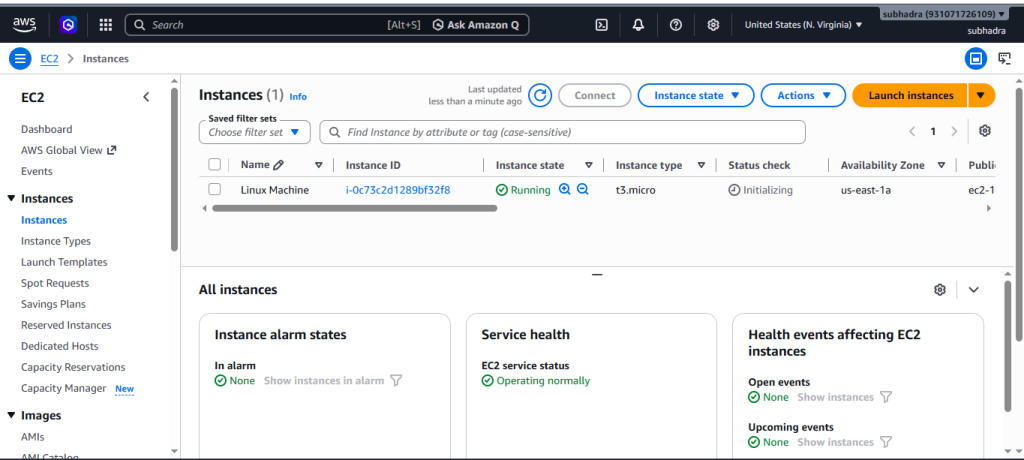This screenshot has width=1024, height=460.
Task: Go to next page of instances
Action: pyautogui.click(x=954, y=131)
